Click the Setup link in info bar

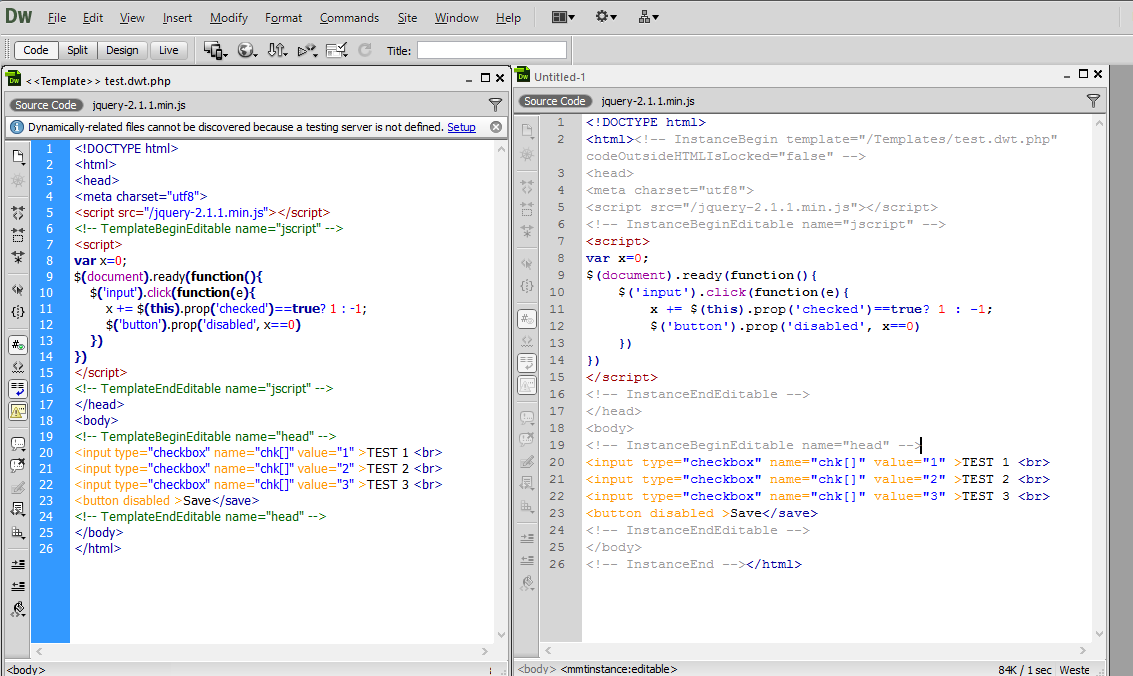click(462, 127)
